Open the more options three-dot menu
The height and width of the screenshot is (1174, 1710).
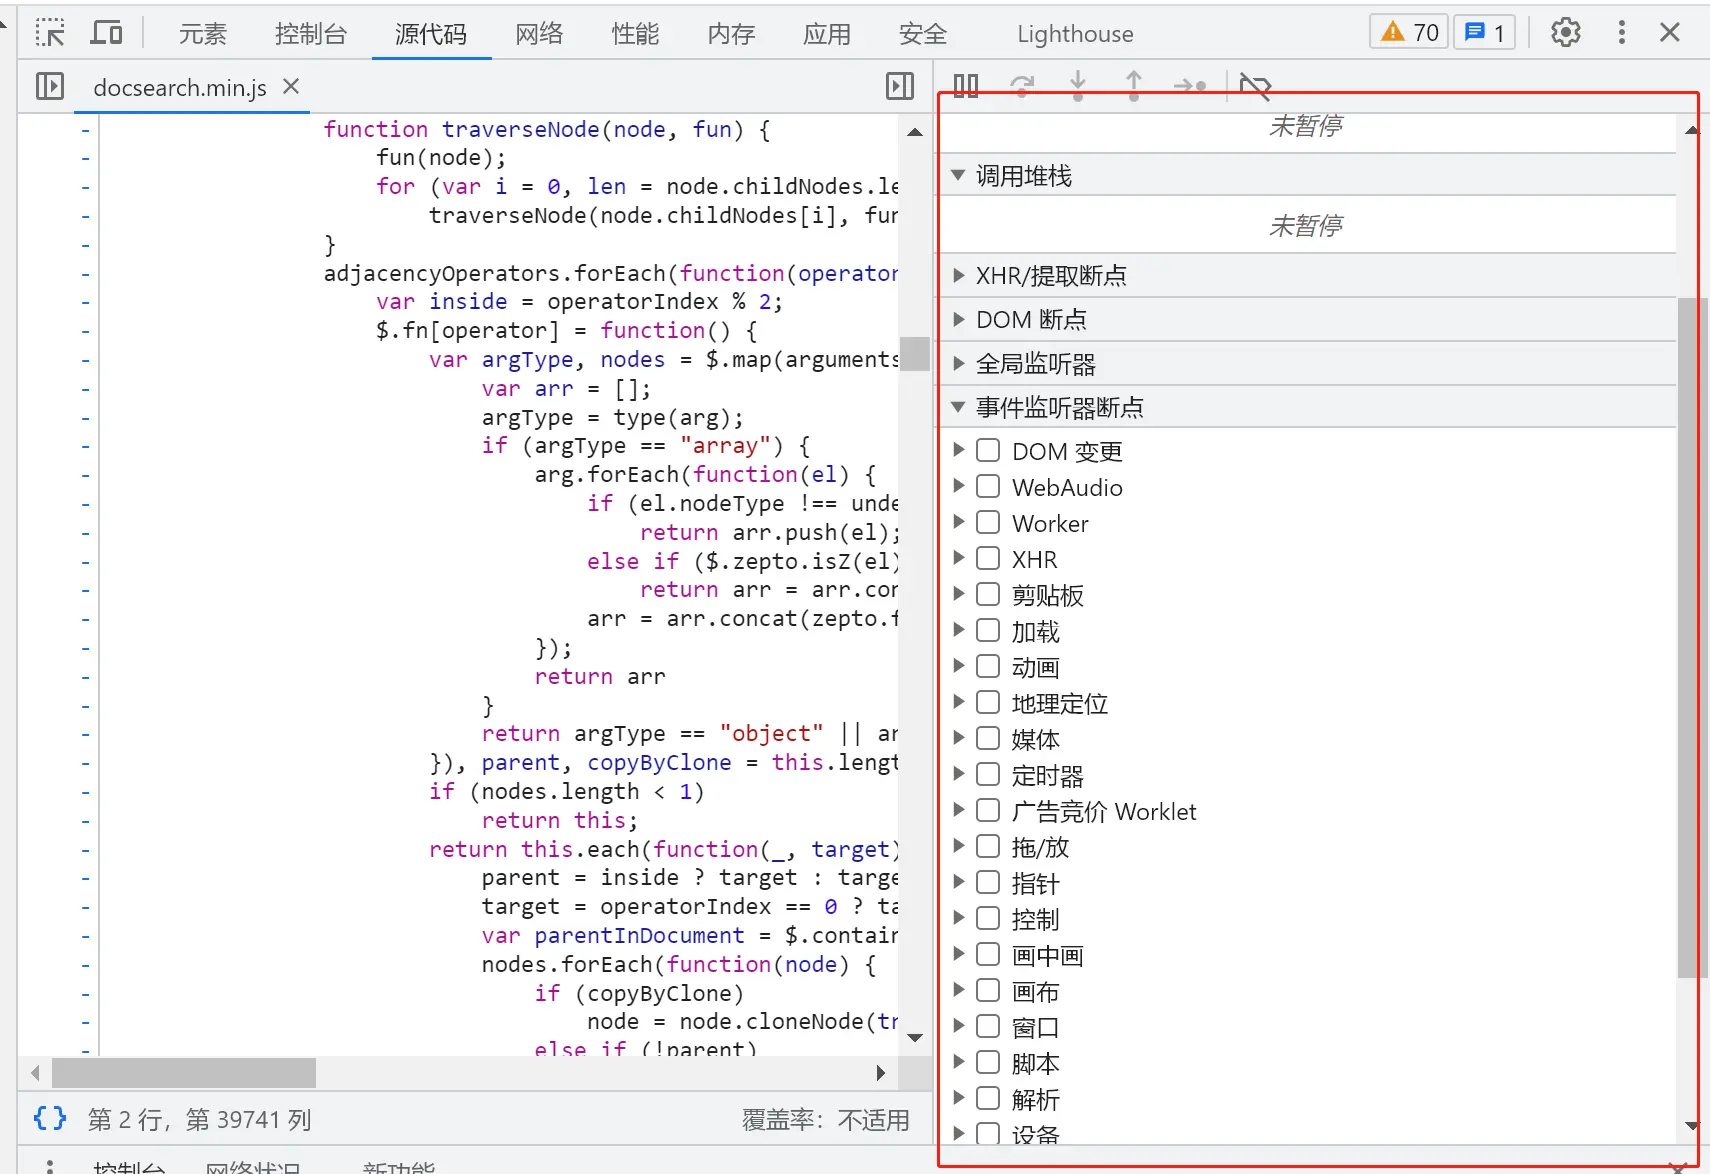[x=1621, y=33]
